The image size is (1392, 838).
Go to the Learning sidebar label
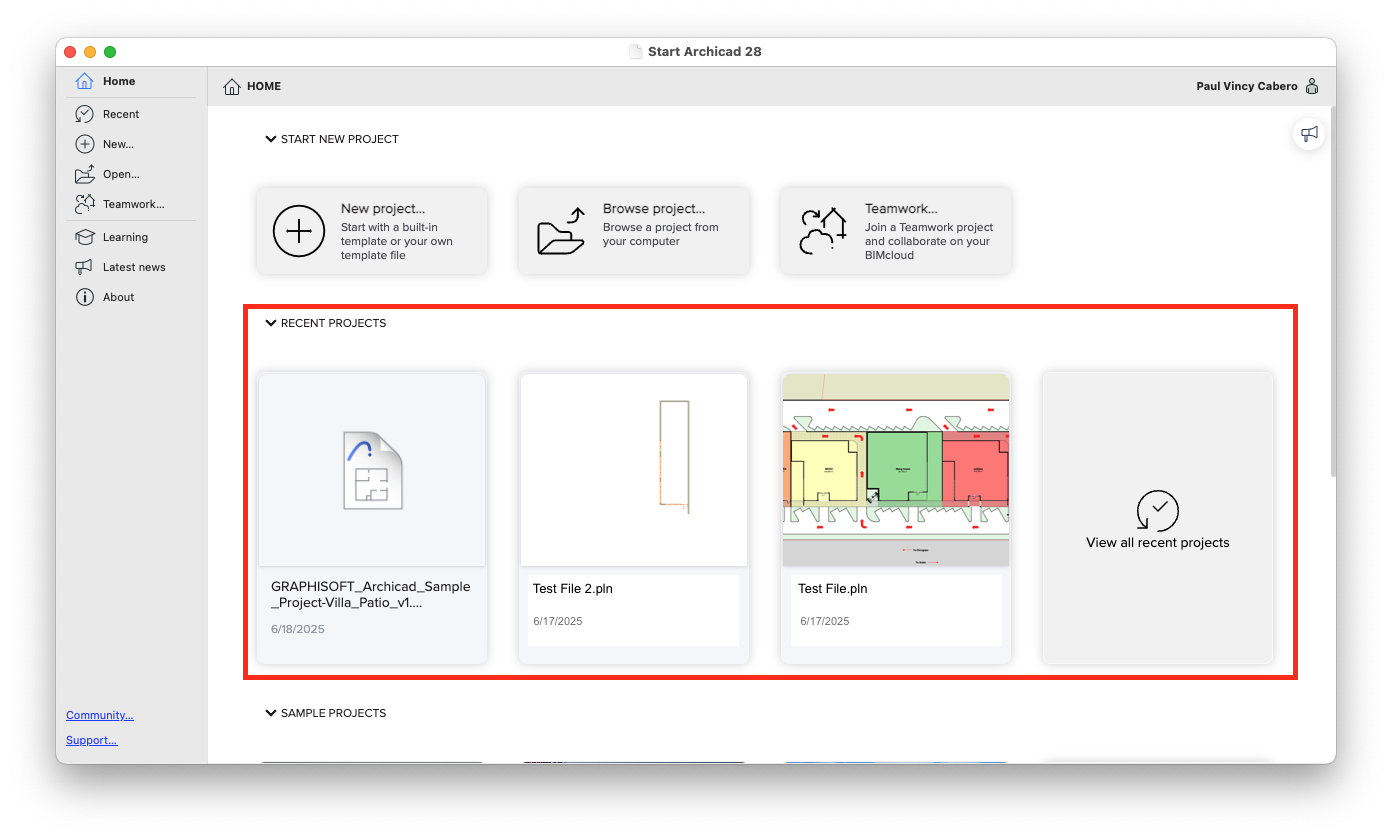(125, 237)
